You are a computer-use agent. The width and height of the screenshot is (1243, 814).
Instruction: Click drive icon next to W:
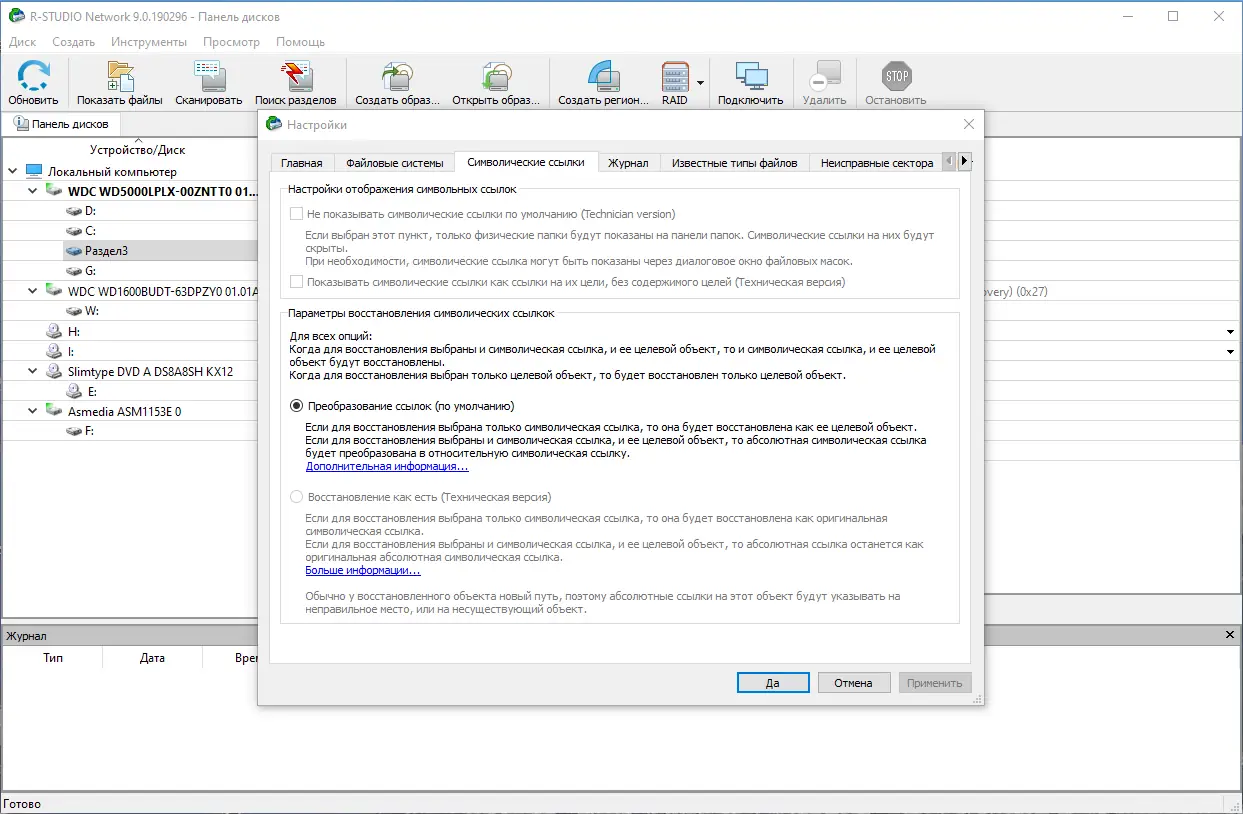pos(74,311)
